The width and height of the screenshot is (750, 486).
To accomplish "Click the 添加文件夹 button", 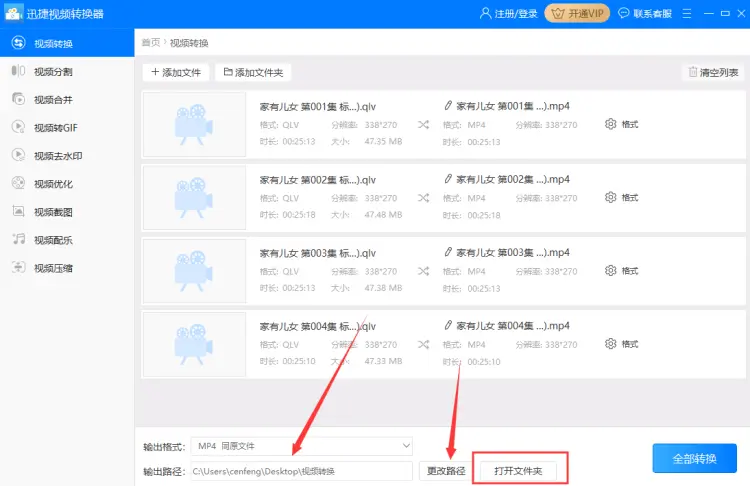I will click(253, 72).
